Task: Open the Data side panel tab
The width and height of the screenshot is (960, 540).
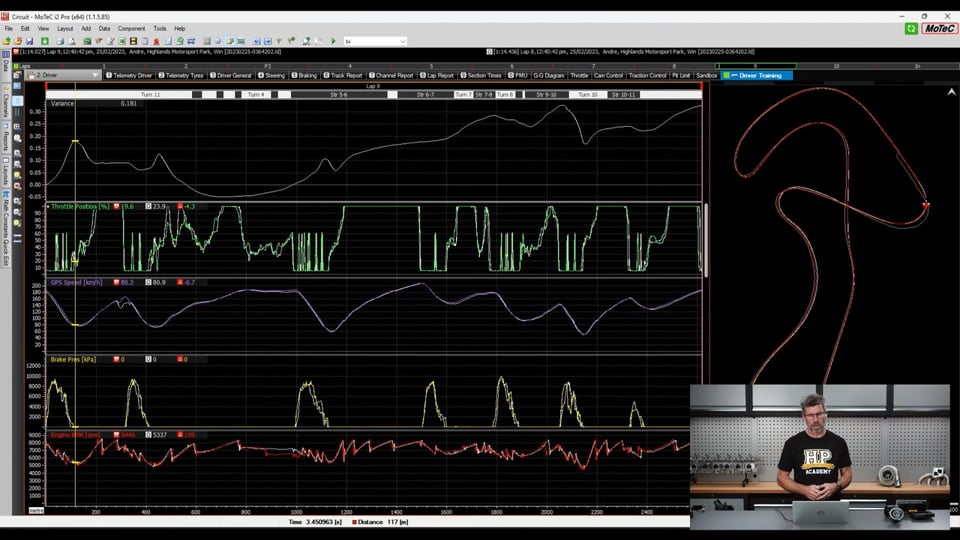Action: coord(6,63)
